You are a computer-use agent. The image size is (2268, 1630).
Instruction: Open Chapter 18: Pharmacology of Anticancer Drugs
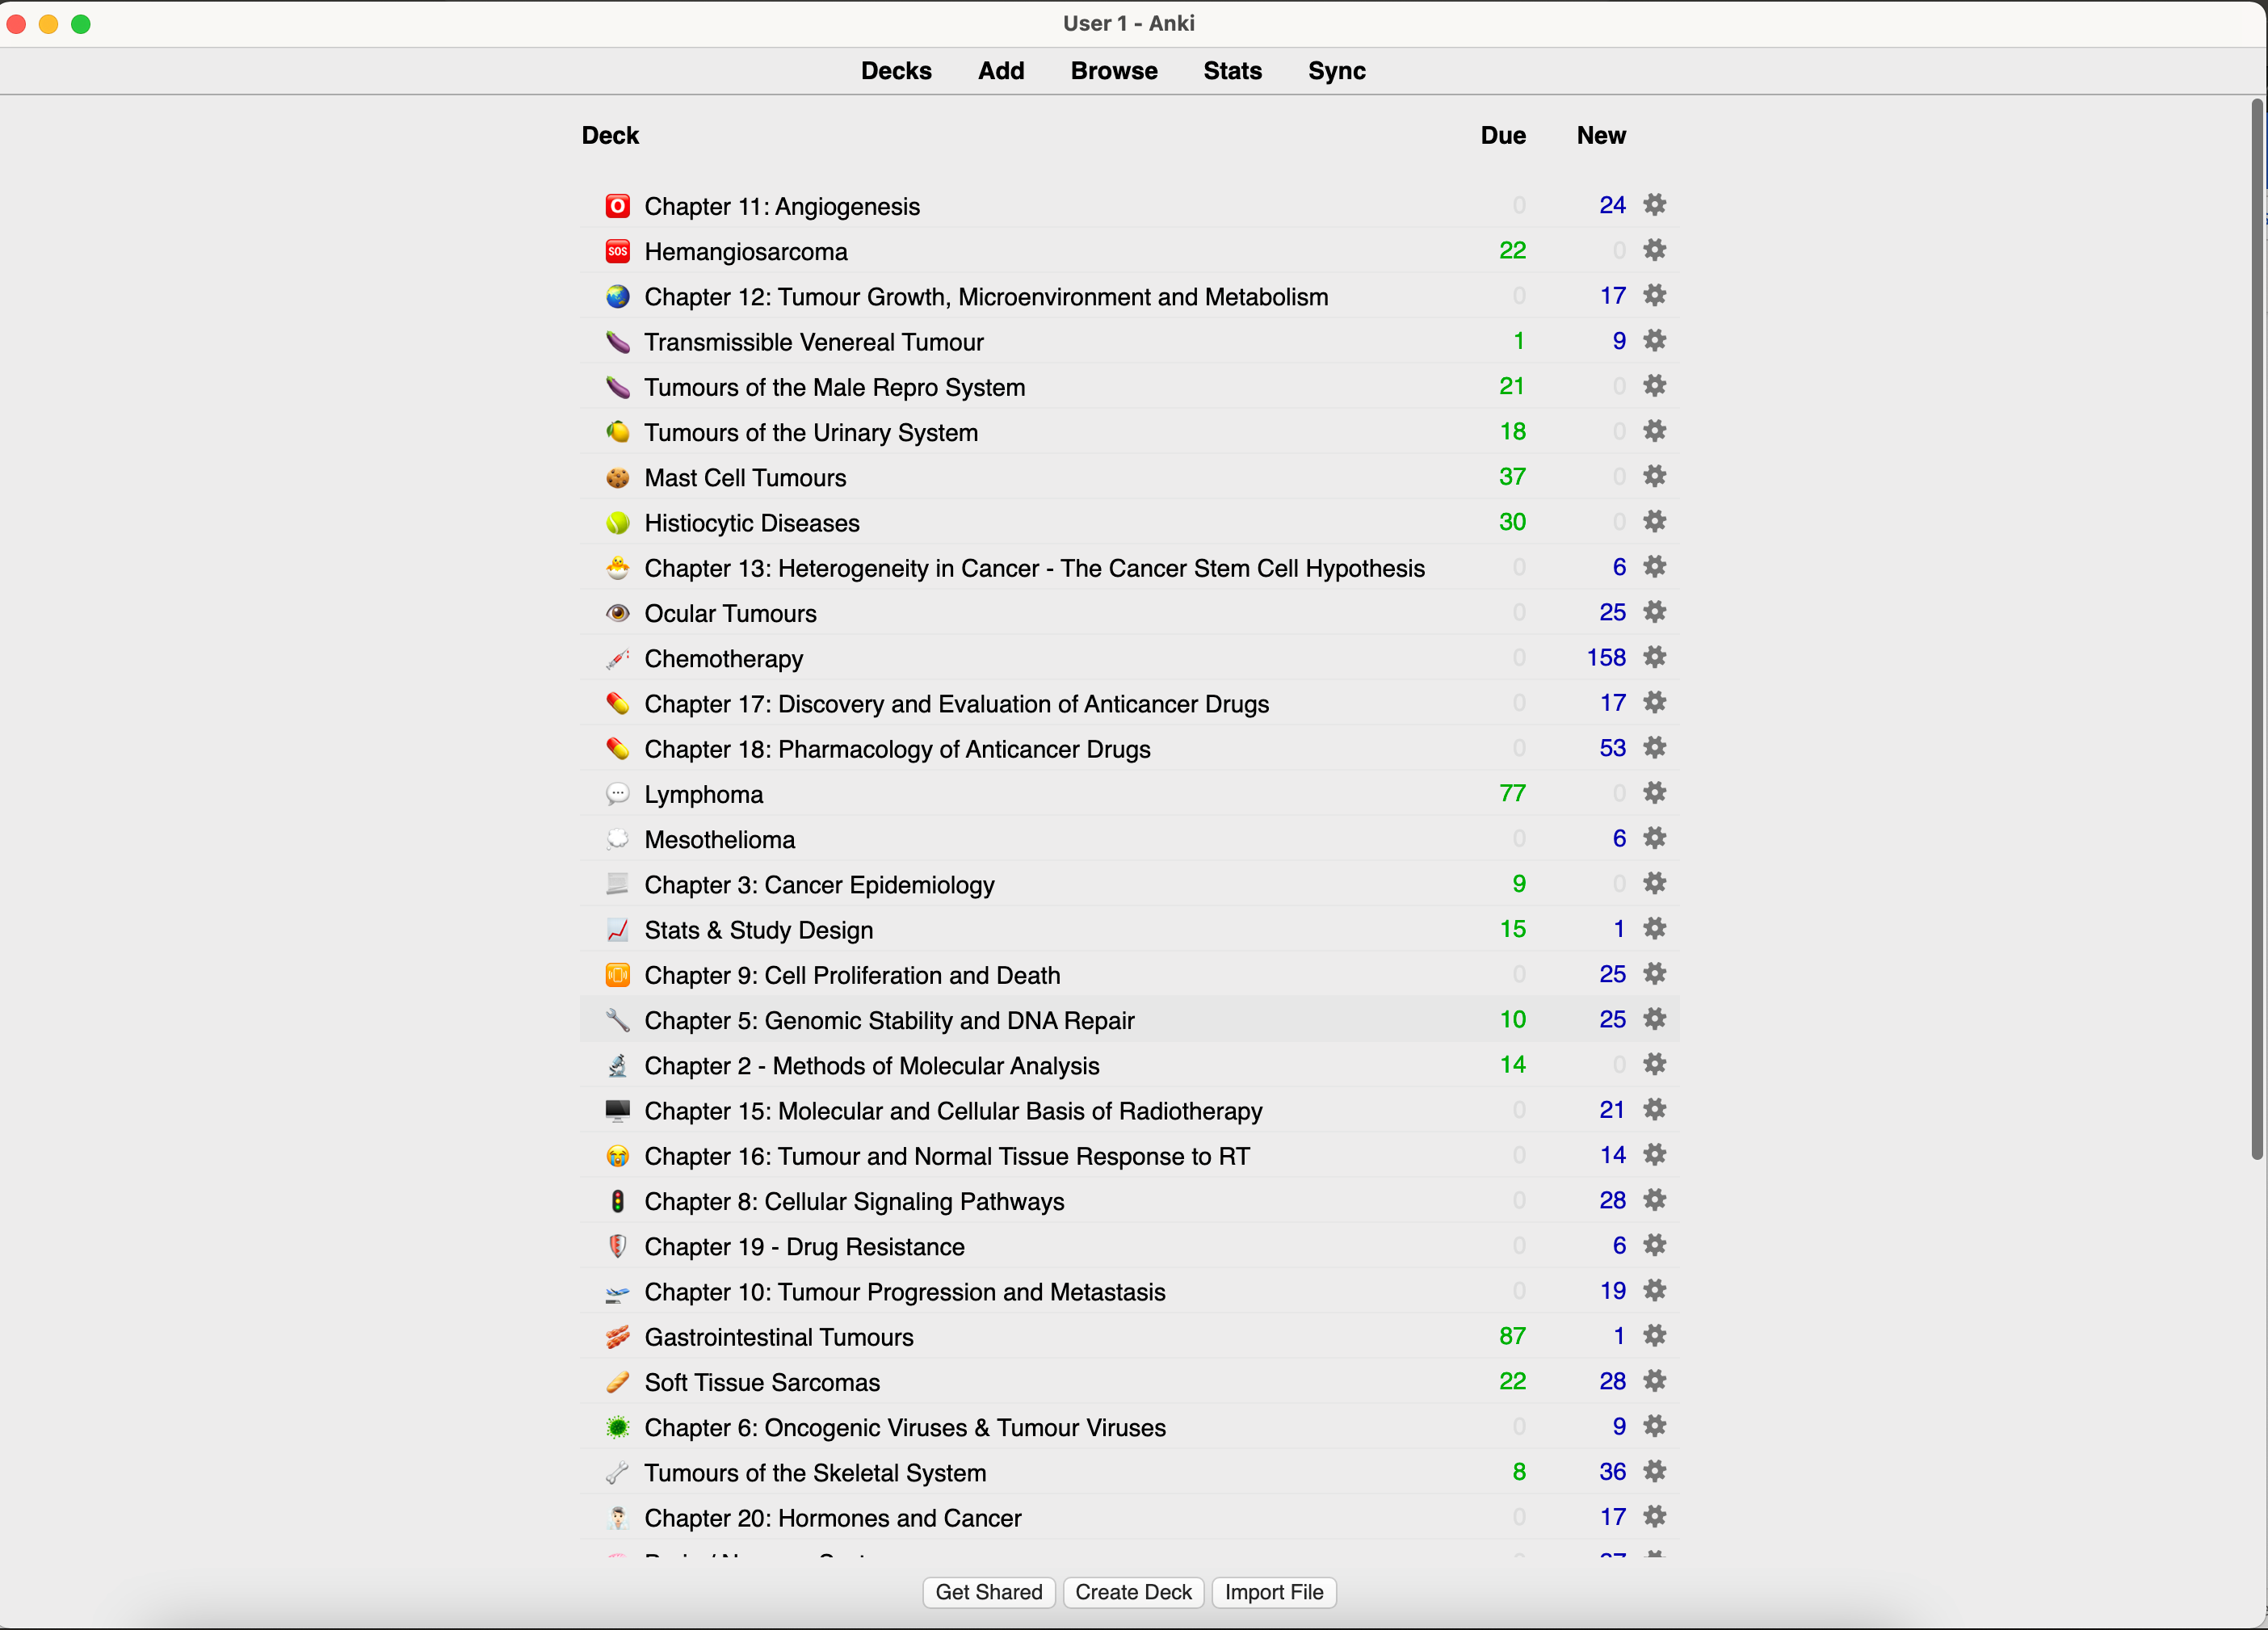[x=897, y=749]
